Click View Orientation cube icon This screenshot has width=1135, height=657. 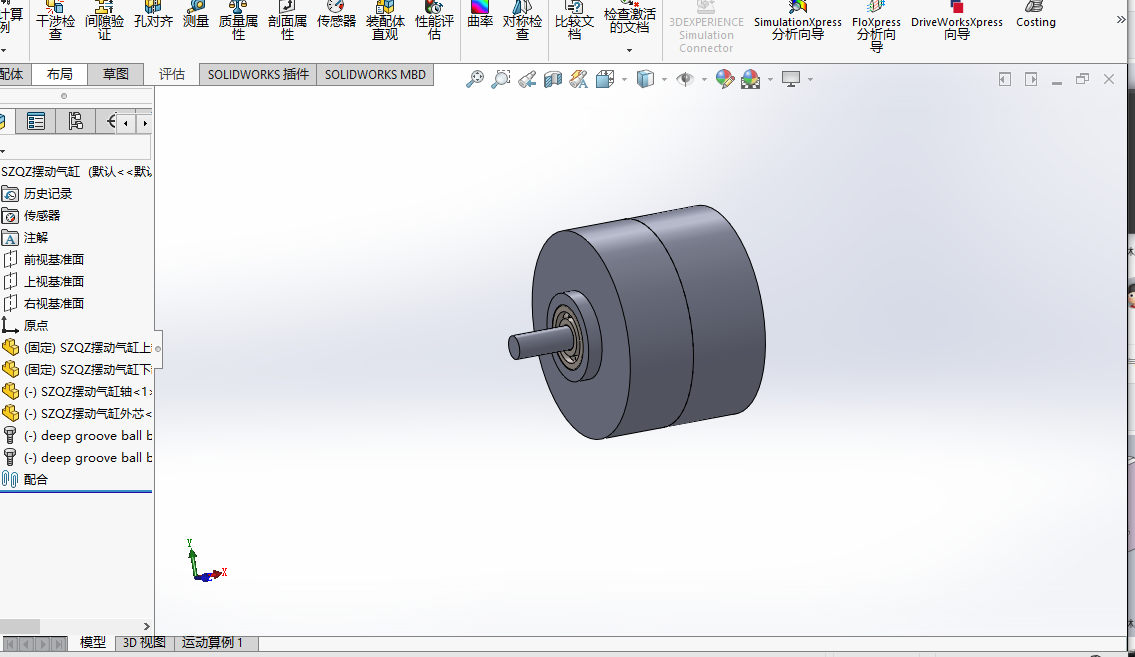click(604, 79)
